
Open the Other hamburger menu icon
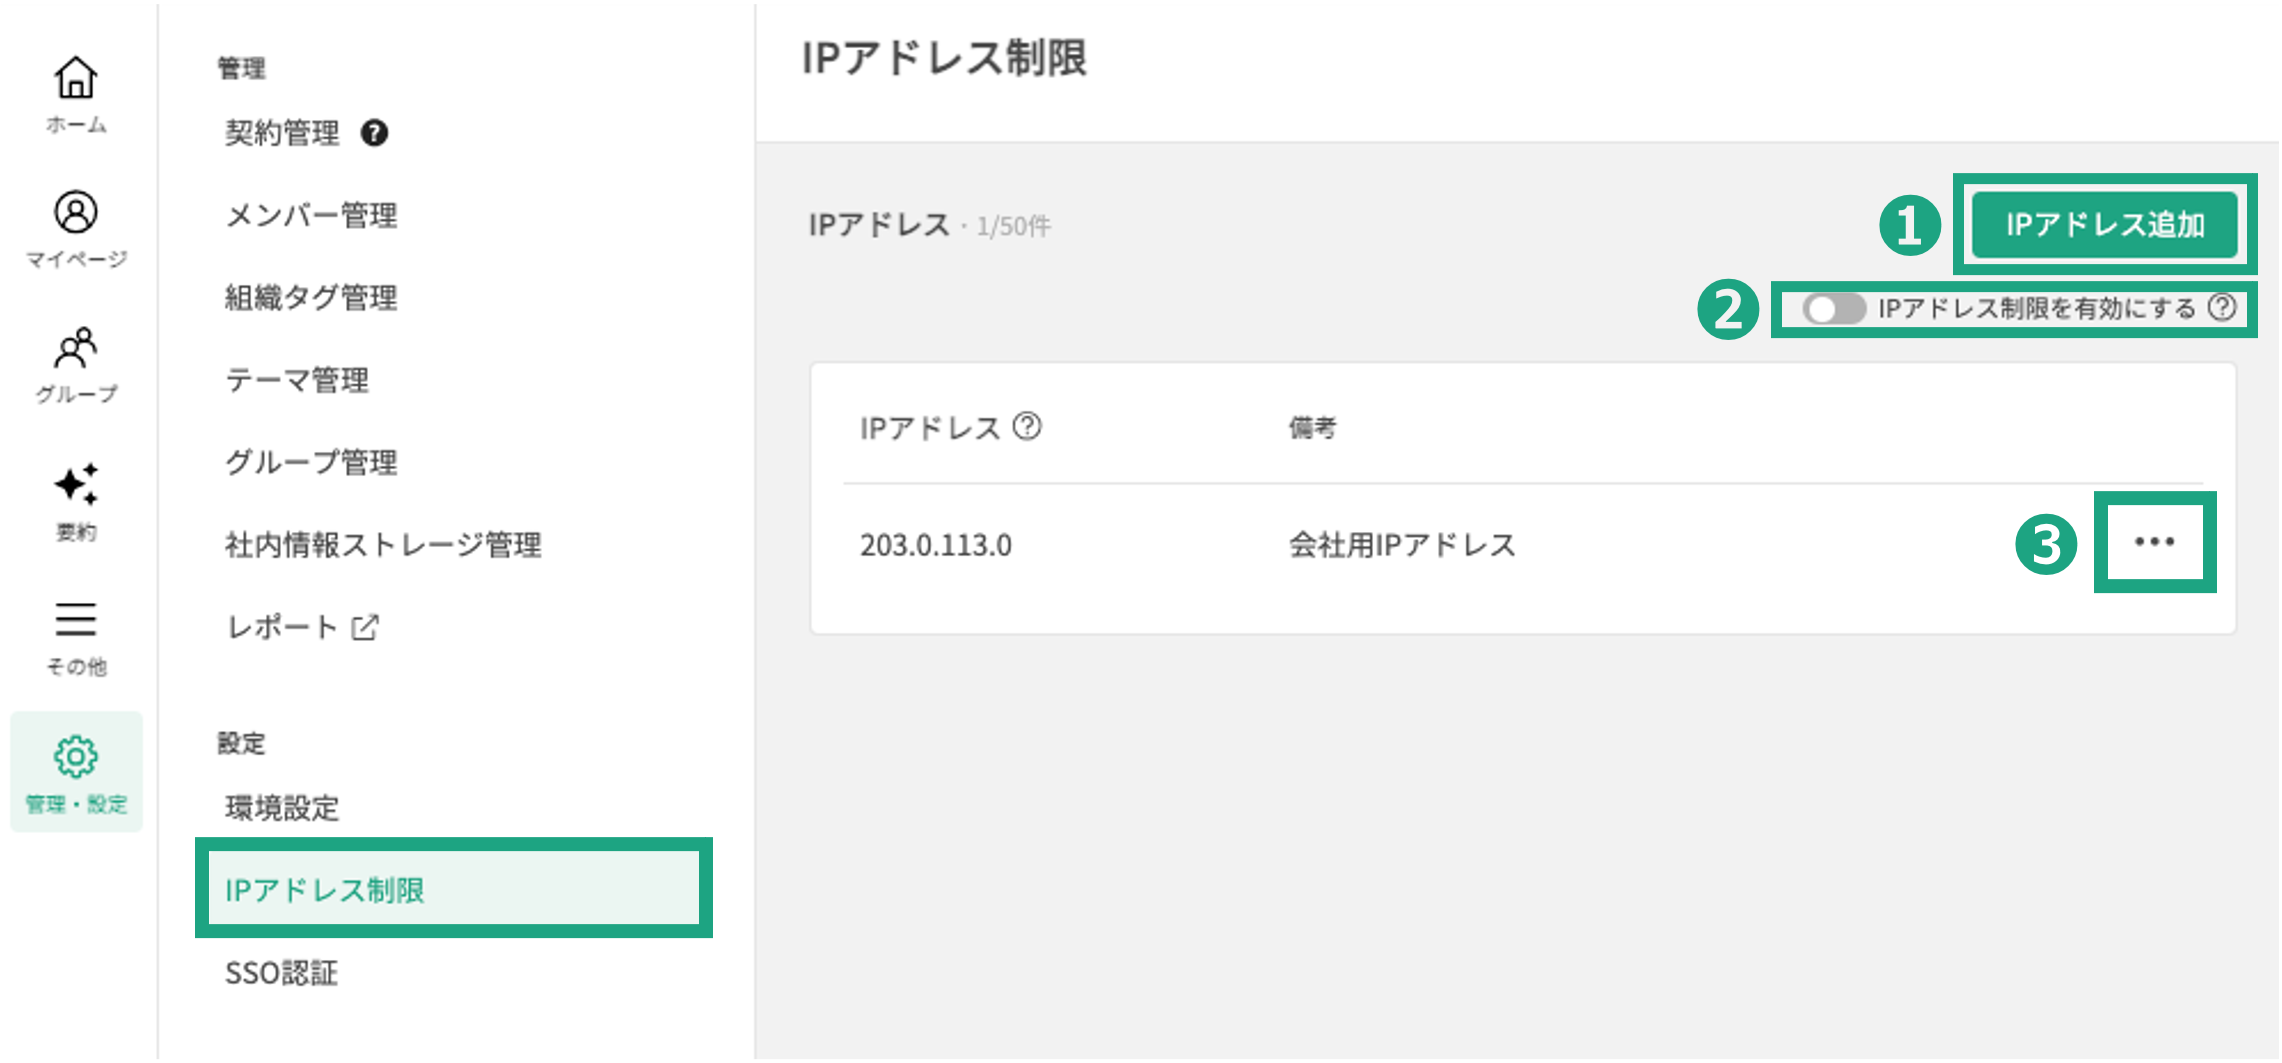click(x=76, y=620)
